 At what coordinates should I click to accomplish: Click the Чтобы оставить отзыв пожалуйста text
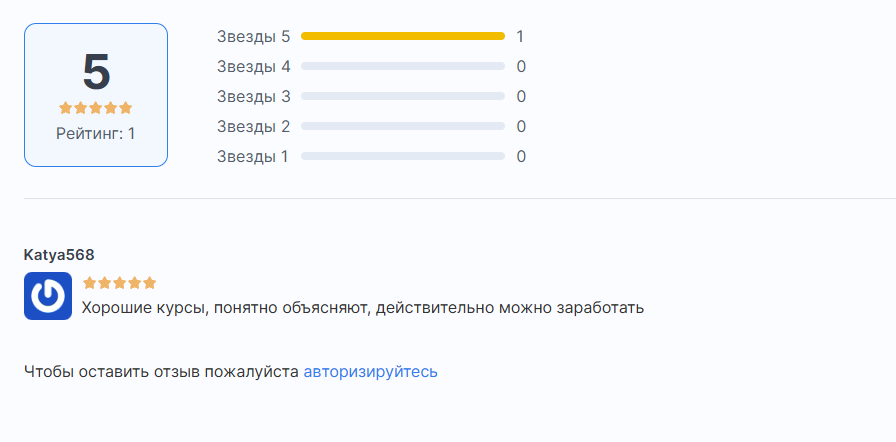pos(161,372)
